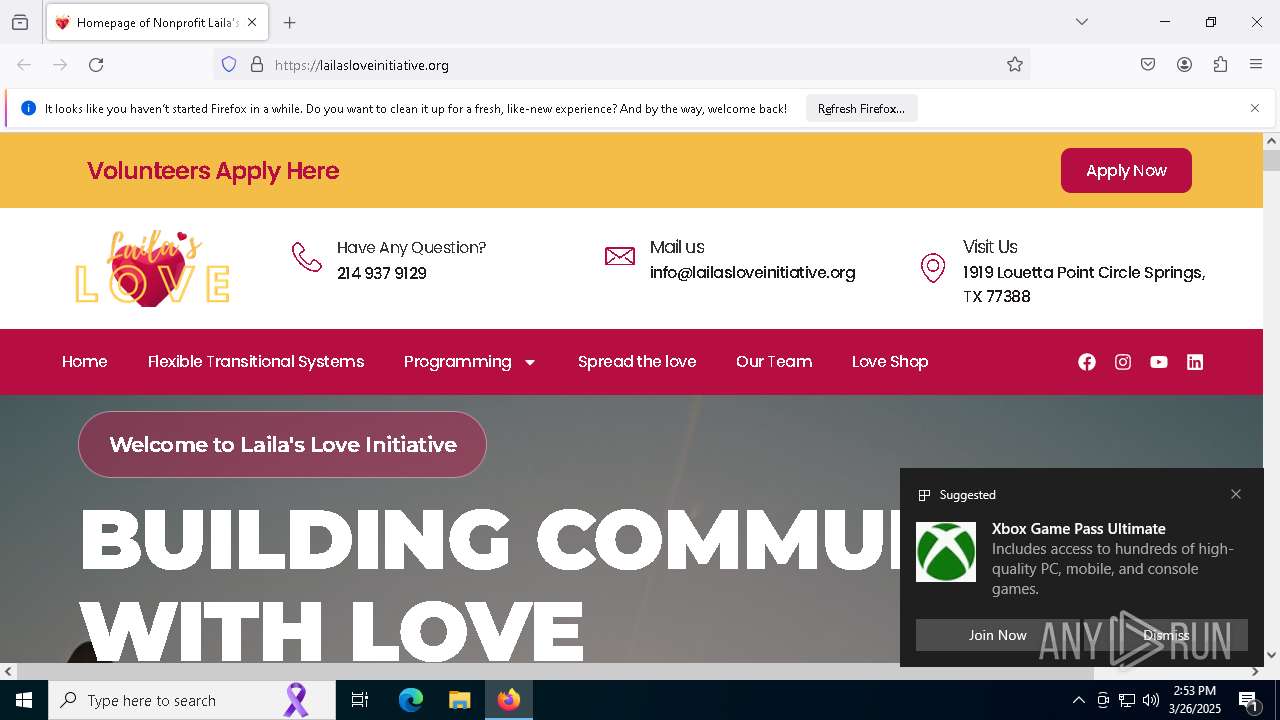Screen dimensions: 1280x720
Task: Open Windows Start menu
Action: click(x=24, y=700)
